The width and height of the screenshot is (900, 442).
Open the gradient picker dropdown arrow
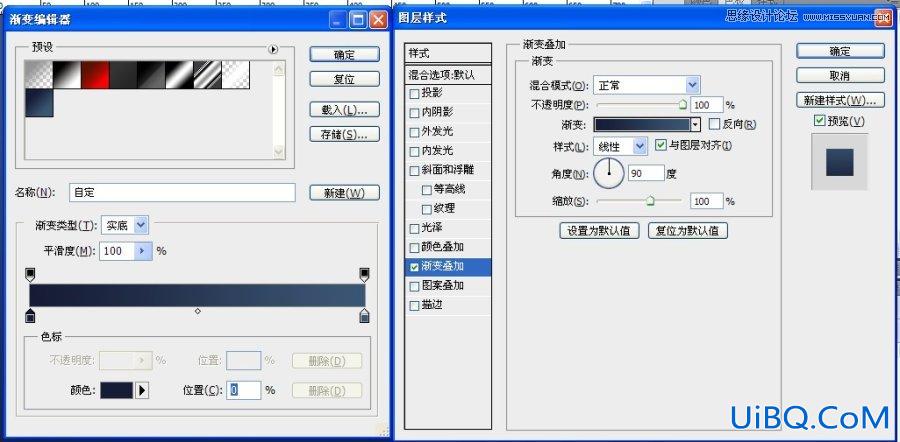click(695, 124)
